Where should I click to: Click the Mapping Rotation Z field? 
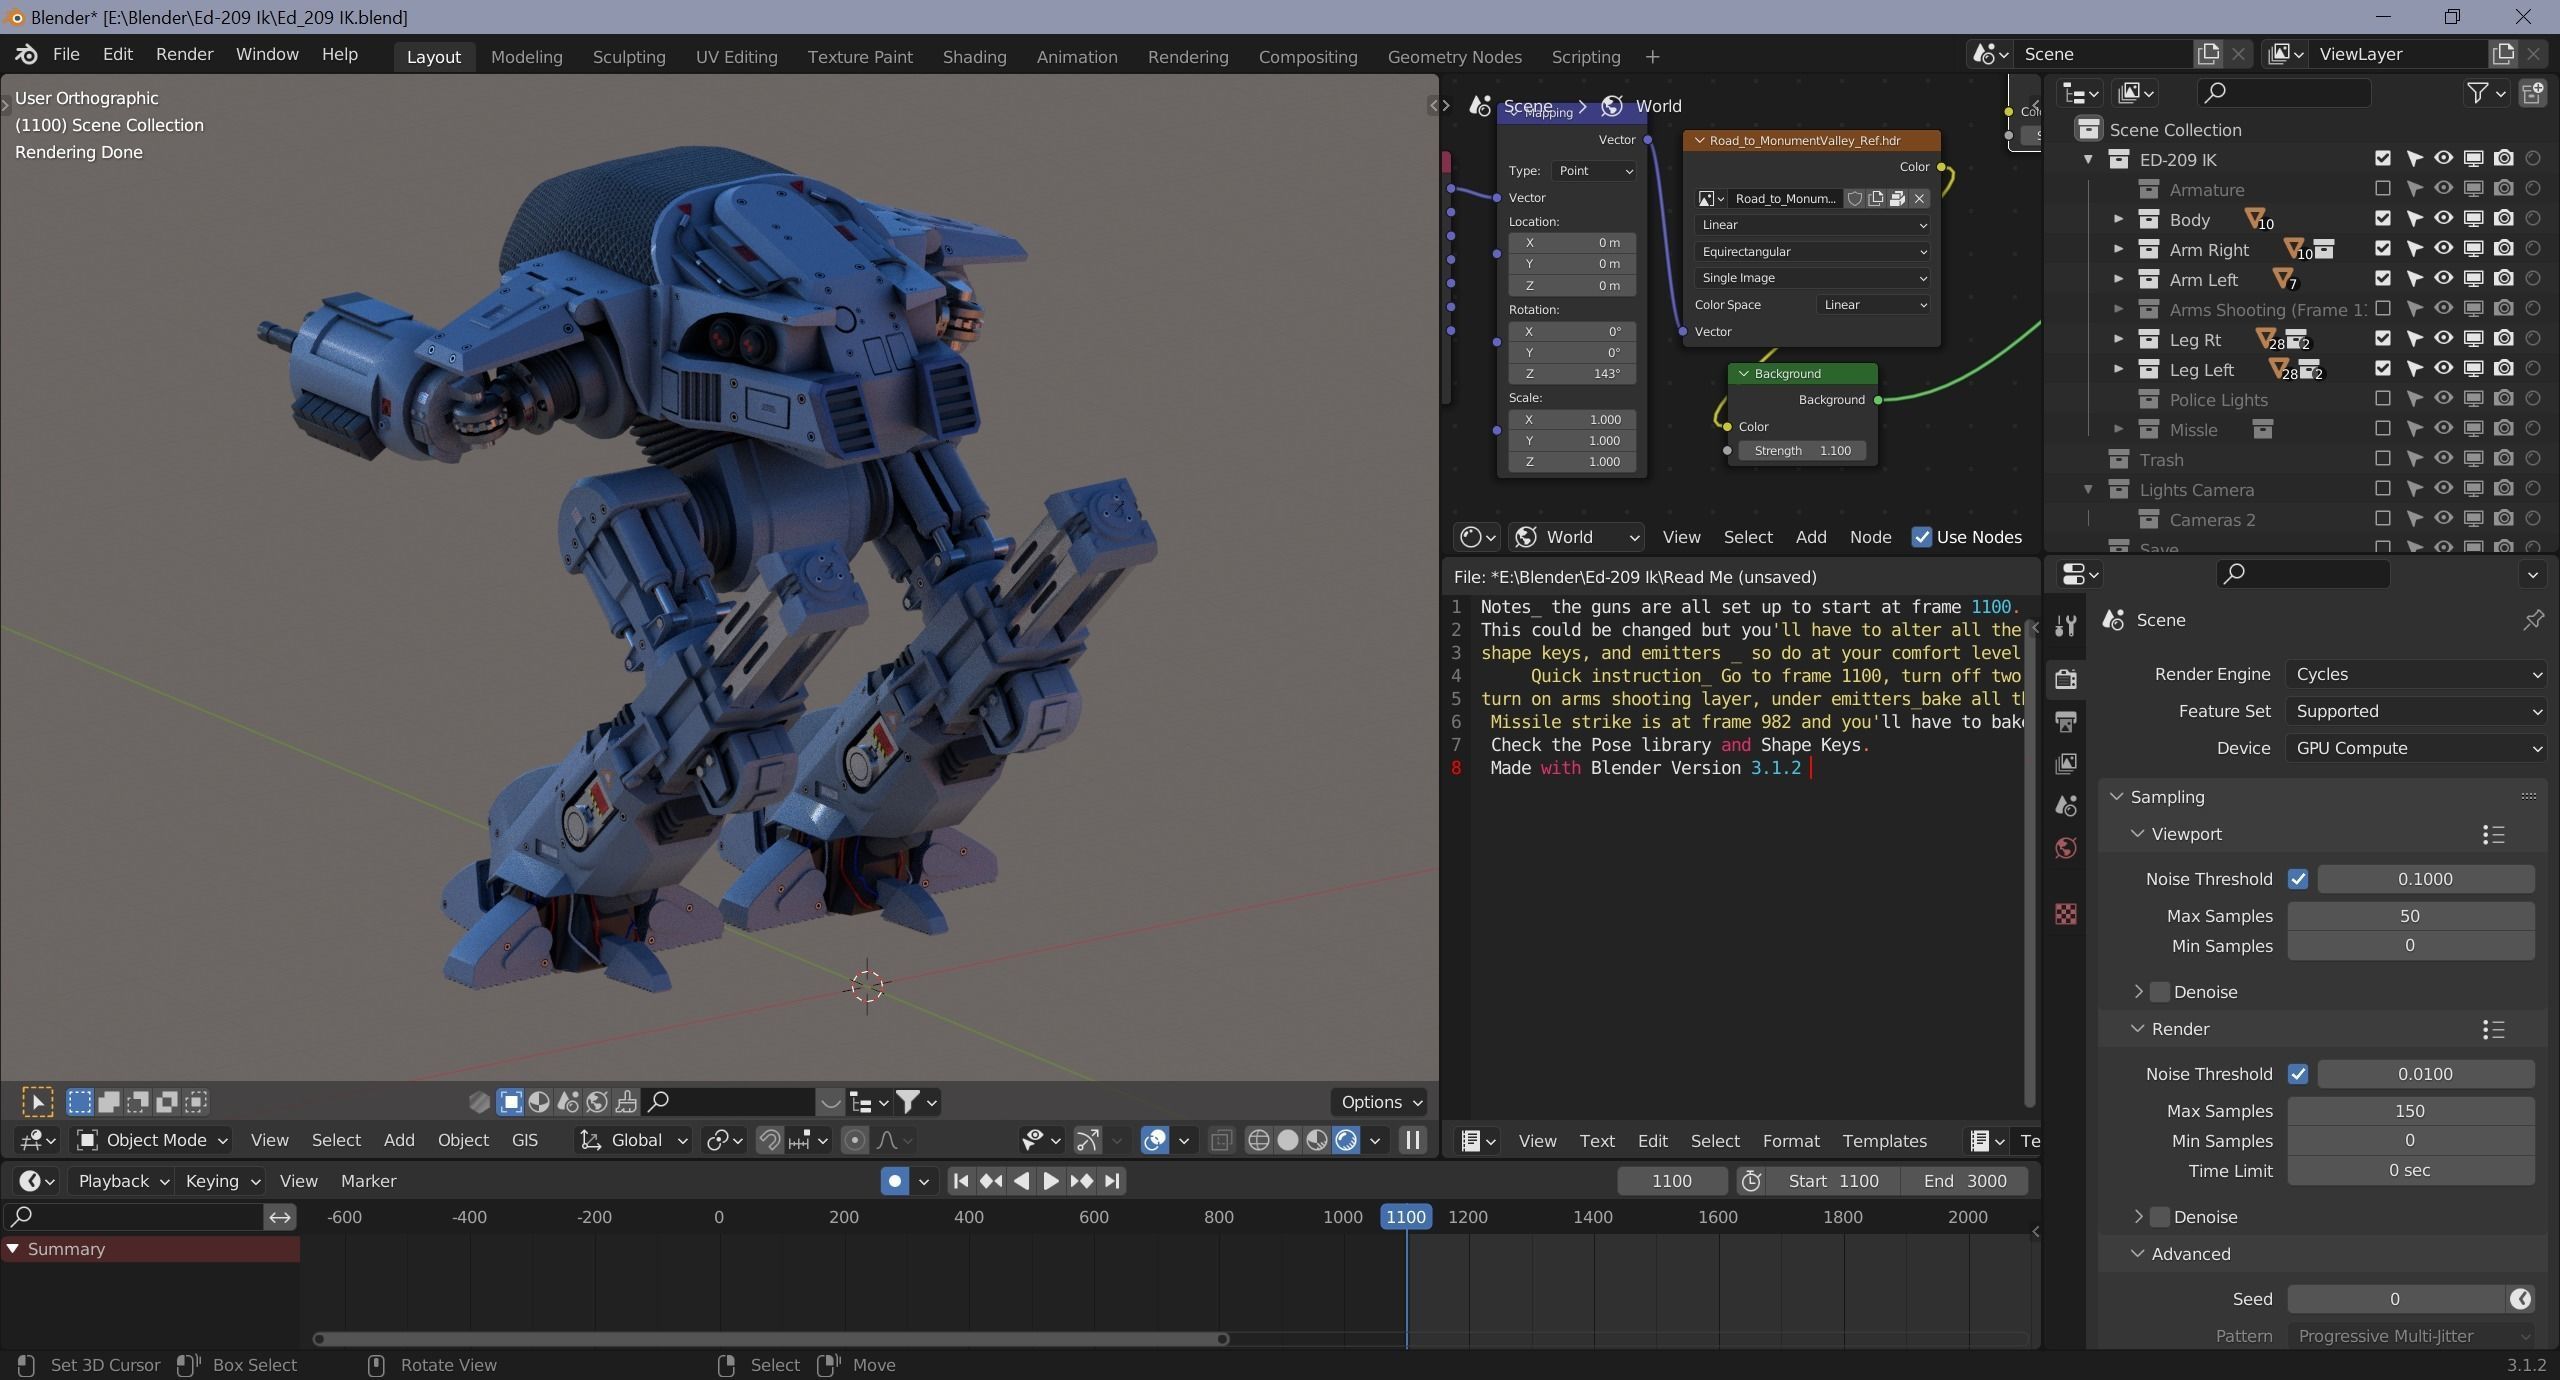point(1572,374)
